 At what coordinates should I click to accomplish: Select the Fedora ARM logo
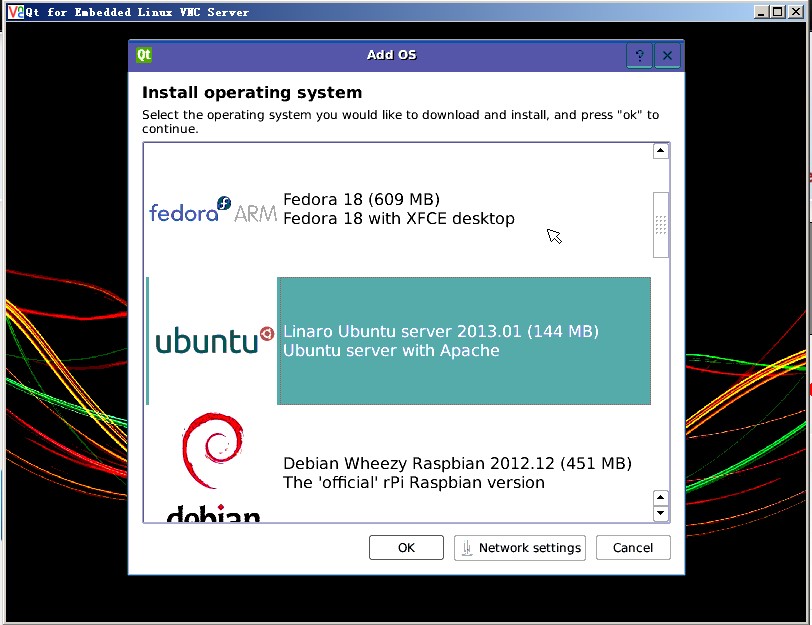coord(213,209)
